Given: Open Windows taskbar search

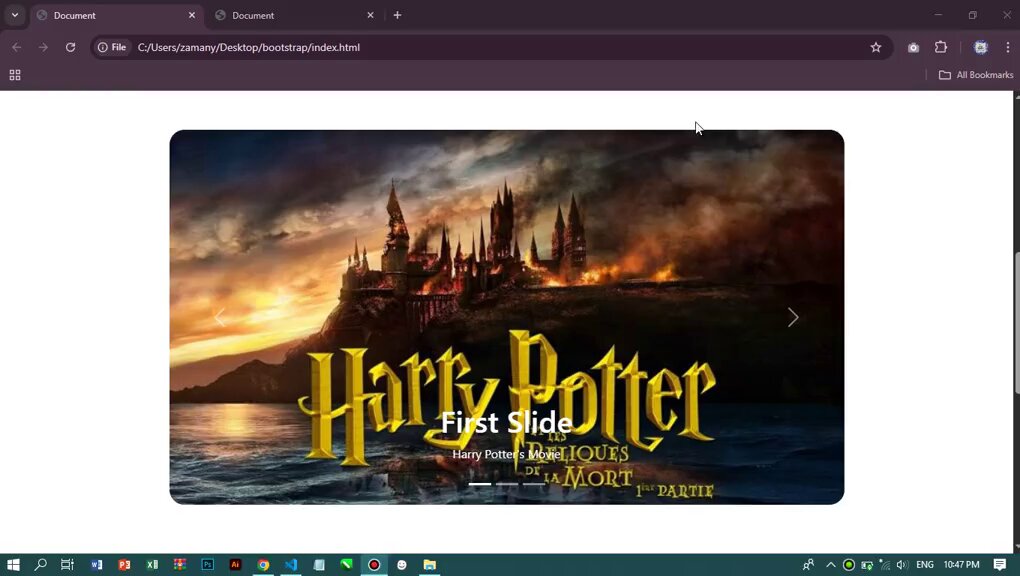Looking at the screenshot, I should 40,564.
